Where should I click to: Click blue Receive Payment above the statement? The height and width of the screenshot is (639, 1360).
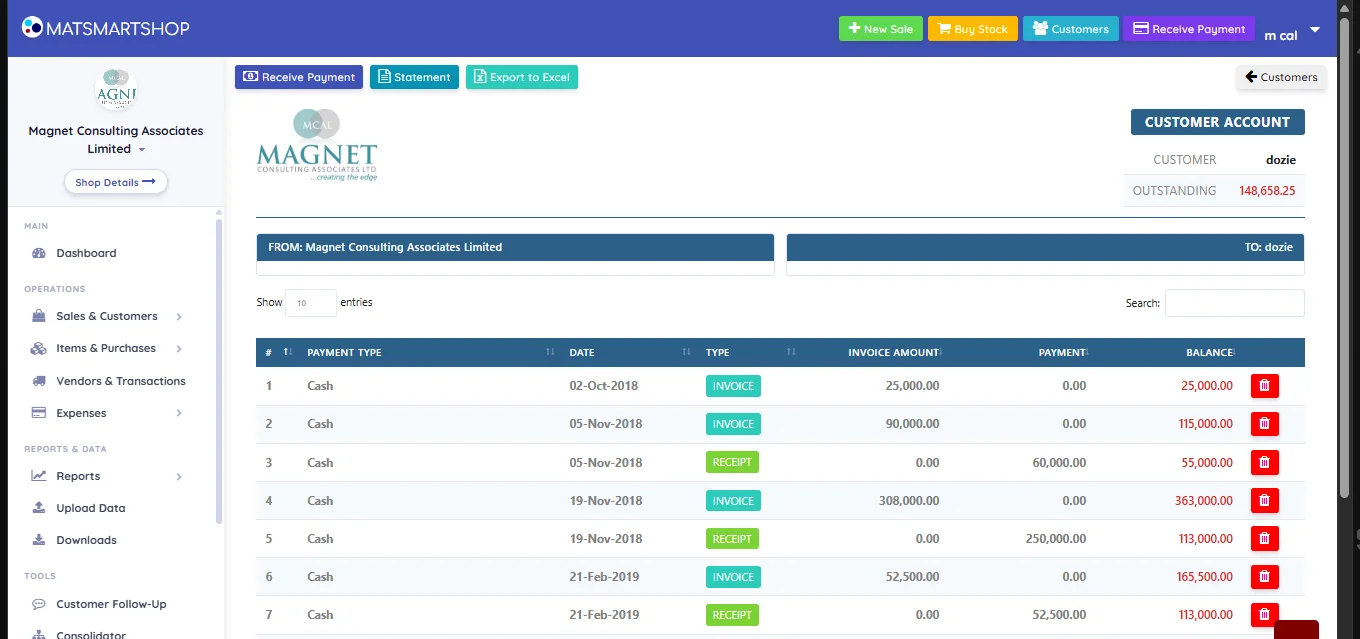(299, 77)
